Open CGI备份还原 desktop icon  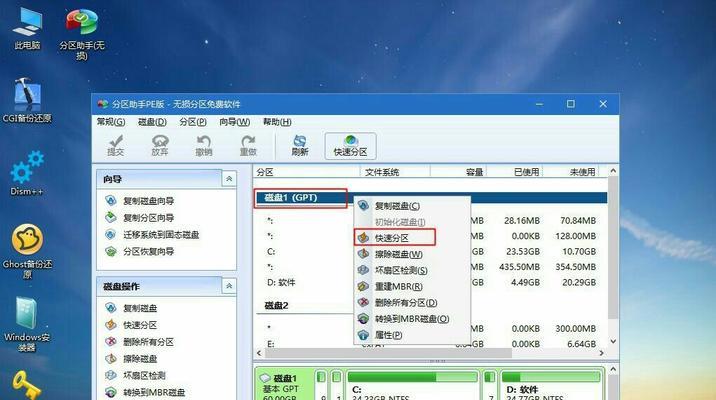[27, 100]
